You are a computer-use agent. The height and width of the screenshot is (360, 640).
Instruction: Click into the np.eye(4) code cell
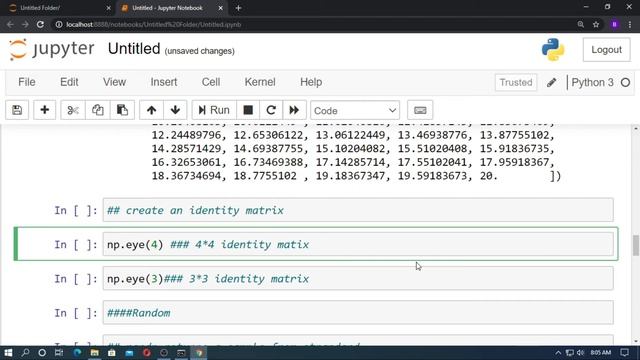coord(358,244)
